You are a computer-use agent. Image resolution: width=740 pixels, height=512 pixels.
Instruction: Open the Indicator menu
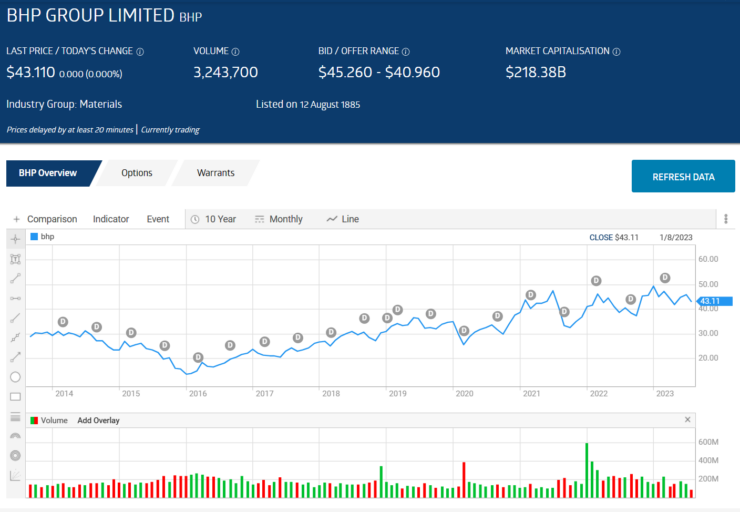click(x=111, y=219)
